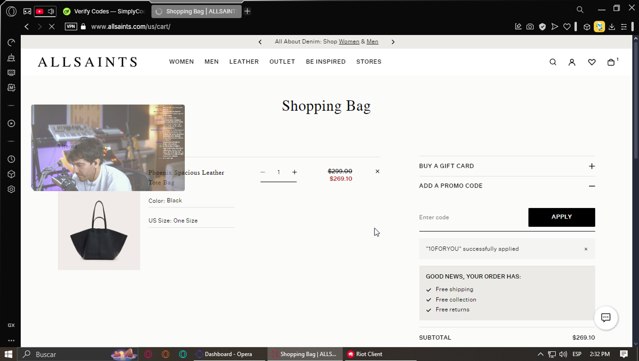Collapse the ADD A PROMO CODE section
This screenshot has width=639, height=361.
click(x=507, y=186)
